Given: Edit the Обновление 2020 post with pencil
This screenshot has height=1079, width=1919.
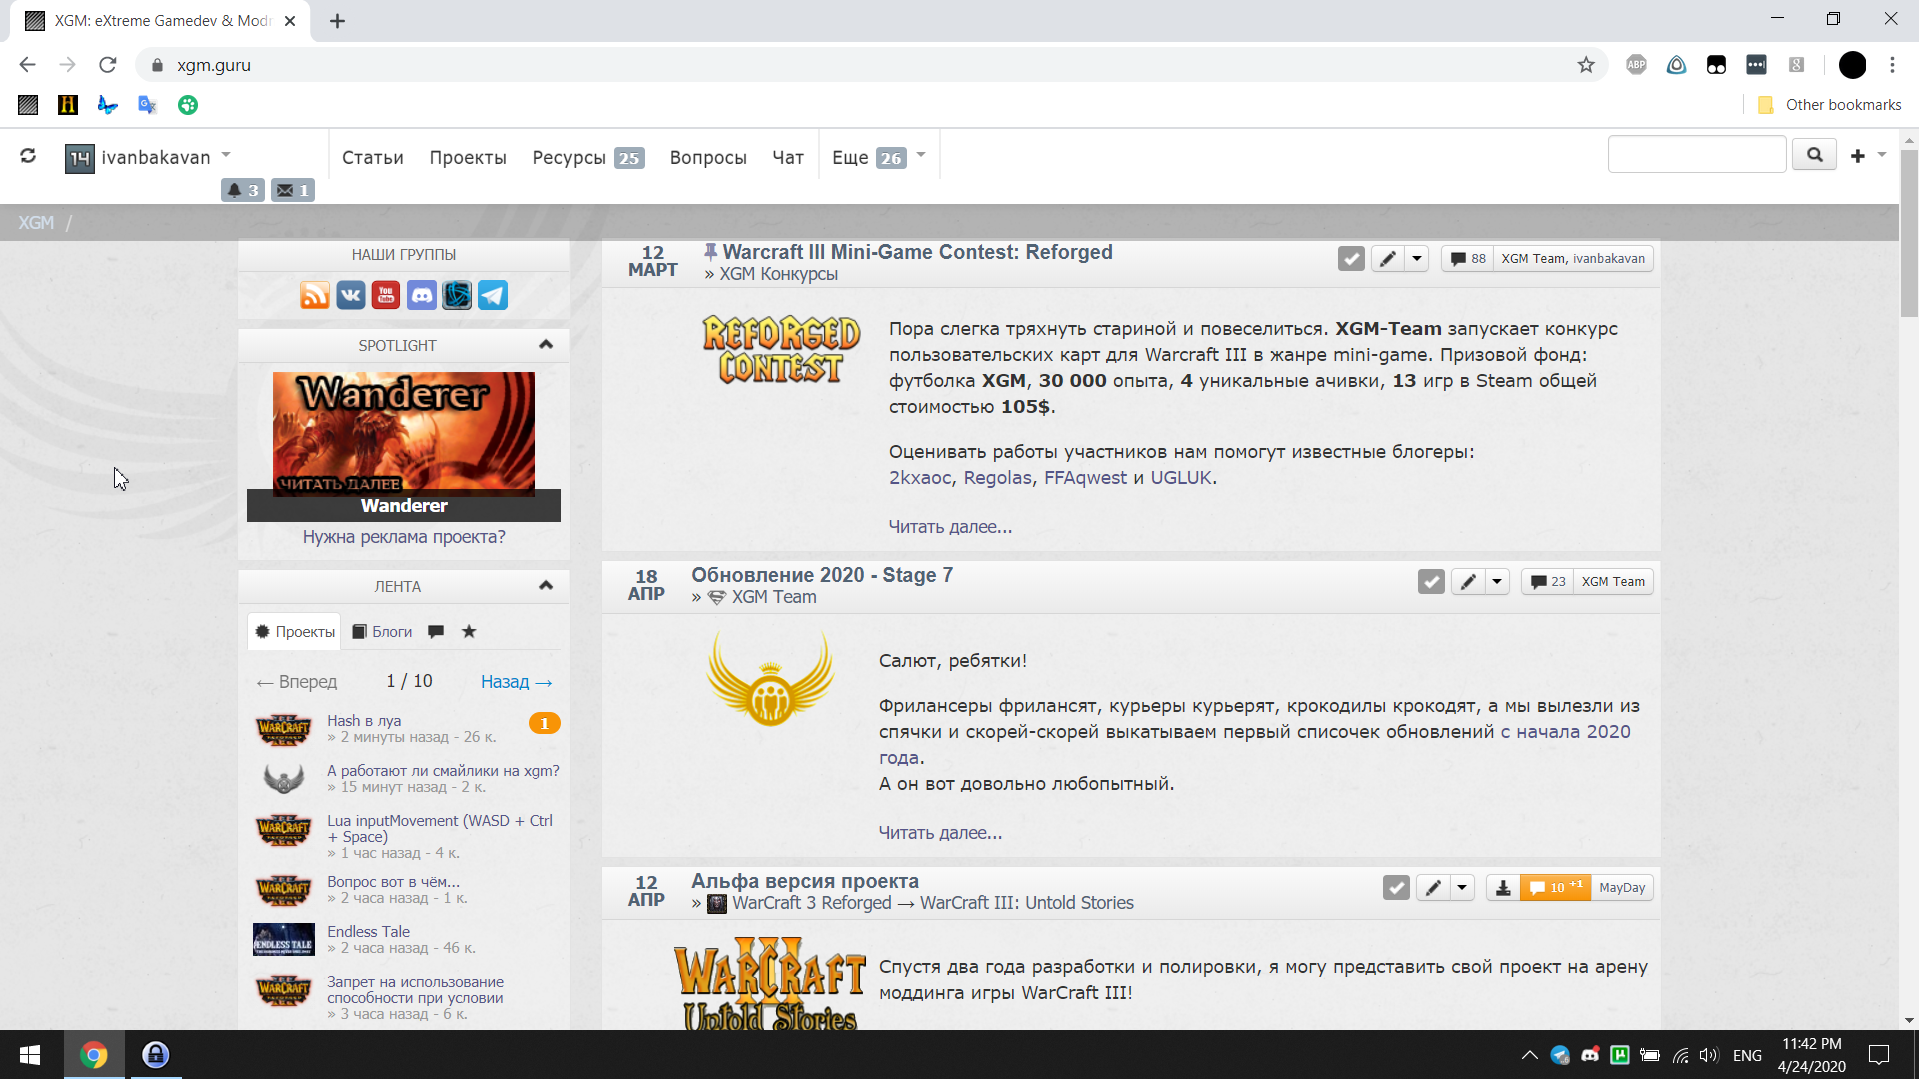Looking at the screenshot, I should tap(1468, 582).
